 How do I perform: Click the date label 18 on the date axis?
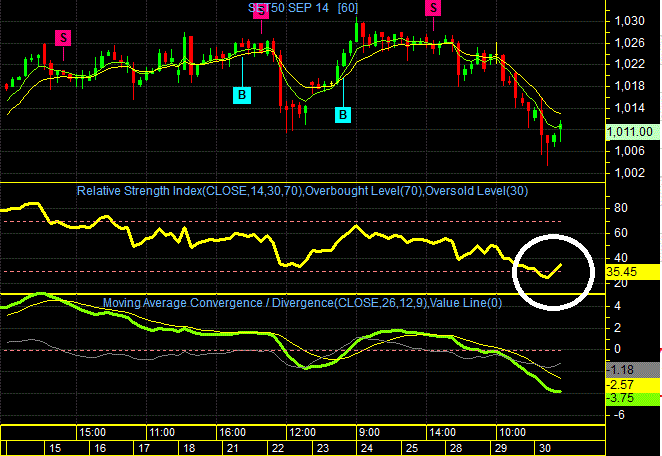pos(189,448)
